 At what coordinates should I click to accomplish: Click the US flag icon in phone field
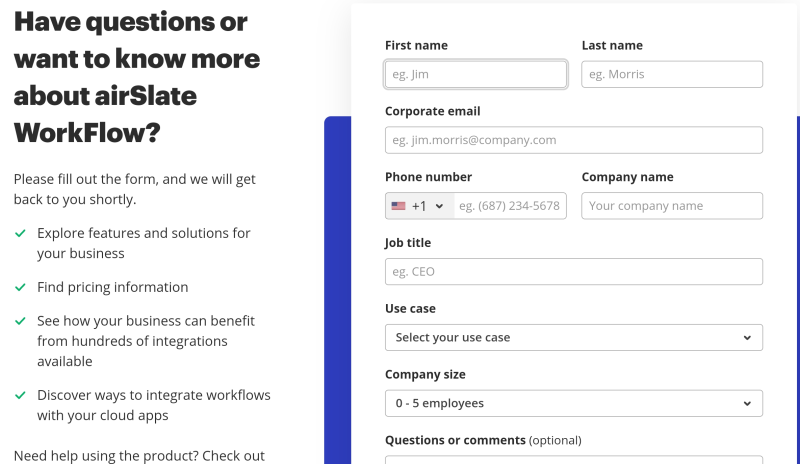[x=398, y=206]
